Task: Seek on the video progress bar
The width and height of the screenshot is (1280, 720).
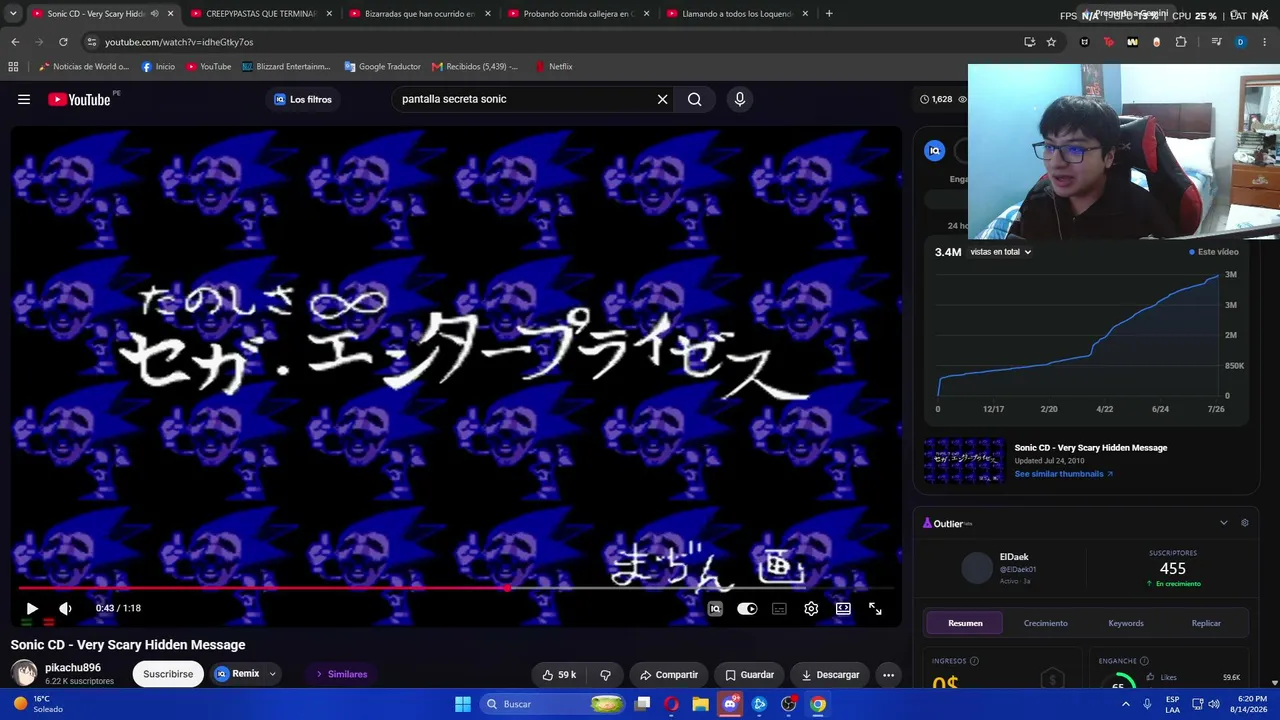Action: click(x=456, y=588)
